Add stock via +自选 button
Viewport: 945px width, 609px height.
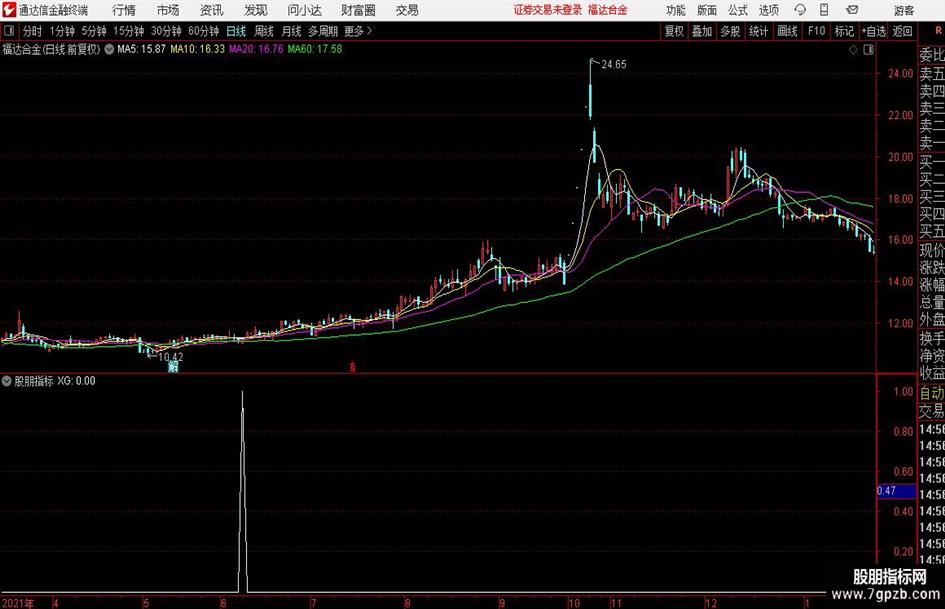pos(873,31)
